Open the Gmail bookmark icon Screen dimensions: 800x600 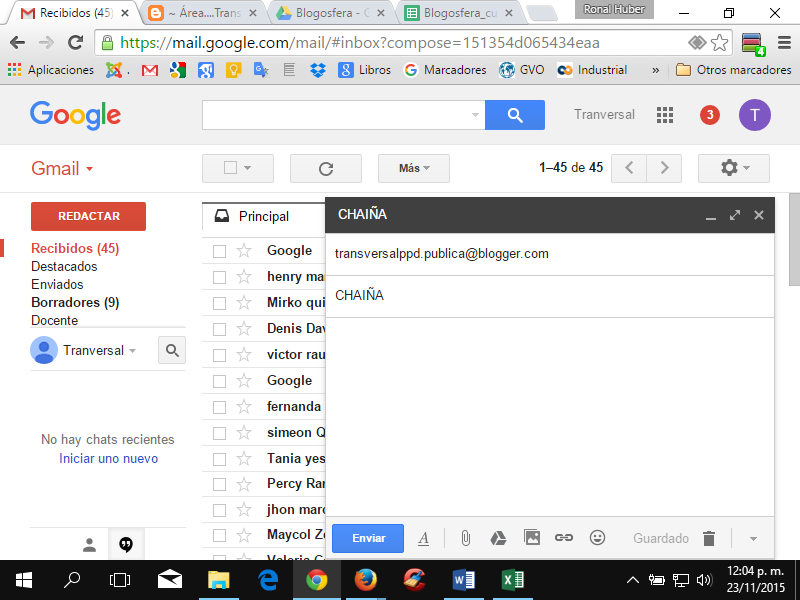[149, 70]
